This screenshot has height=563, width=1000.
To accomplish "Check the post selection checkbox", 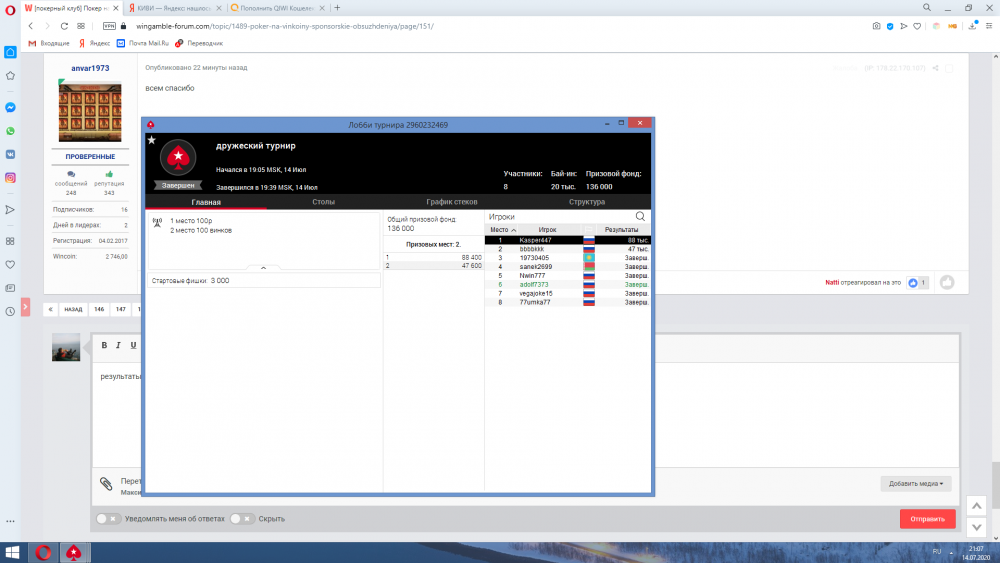I will pos(950,68).
